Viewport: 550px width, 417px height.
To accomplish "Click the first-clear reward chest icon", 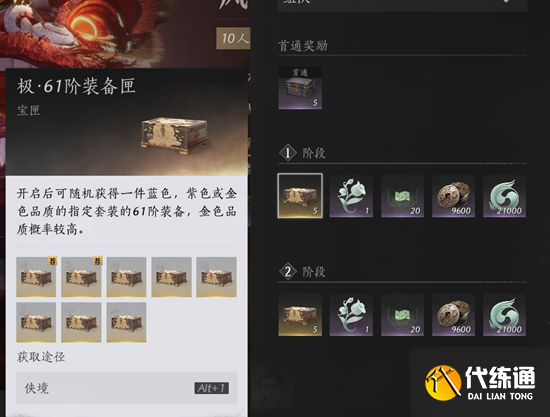I will (300, 88).
